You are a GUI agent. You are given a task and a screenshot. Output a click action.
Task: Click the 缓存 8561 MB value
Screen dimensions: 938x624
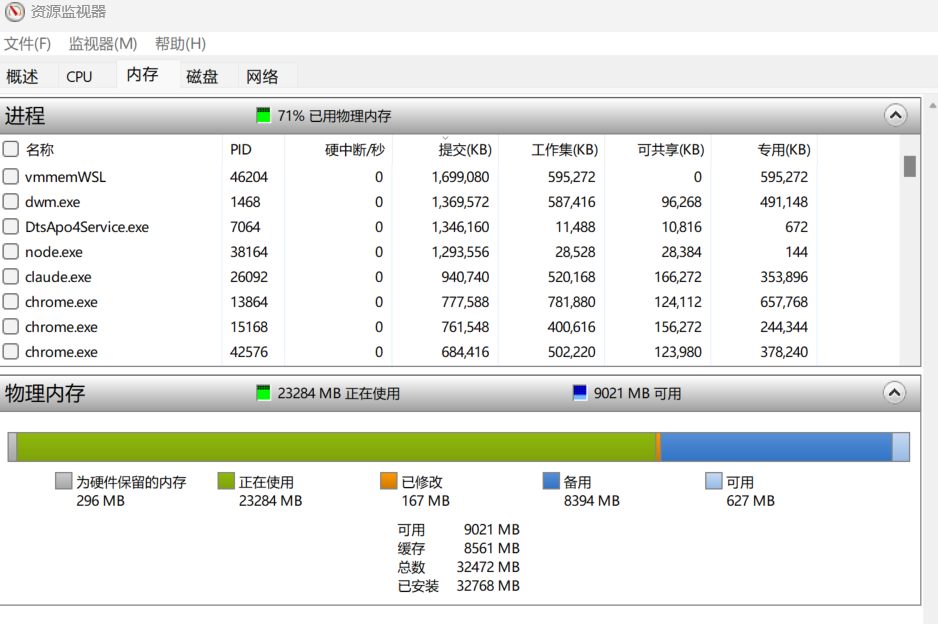(x=492, y=548)
